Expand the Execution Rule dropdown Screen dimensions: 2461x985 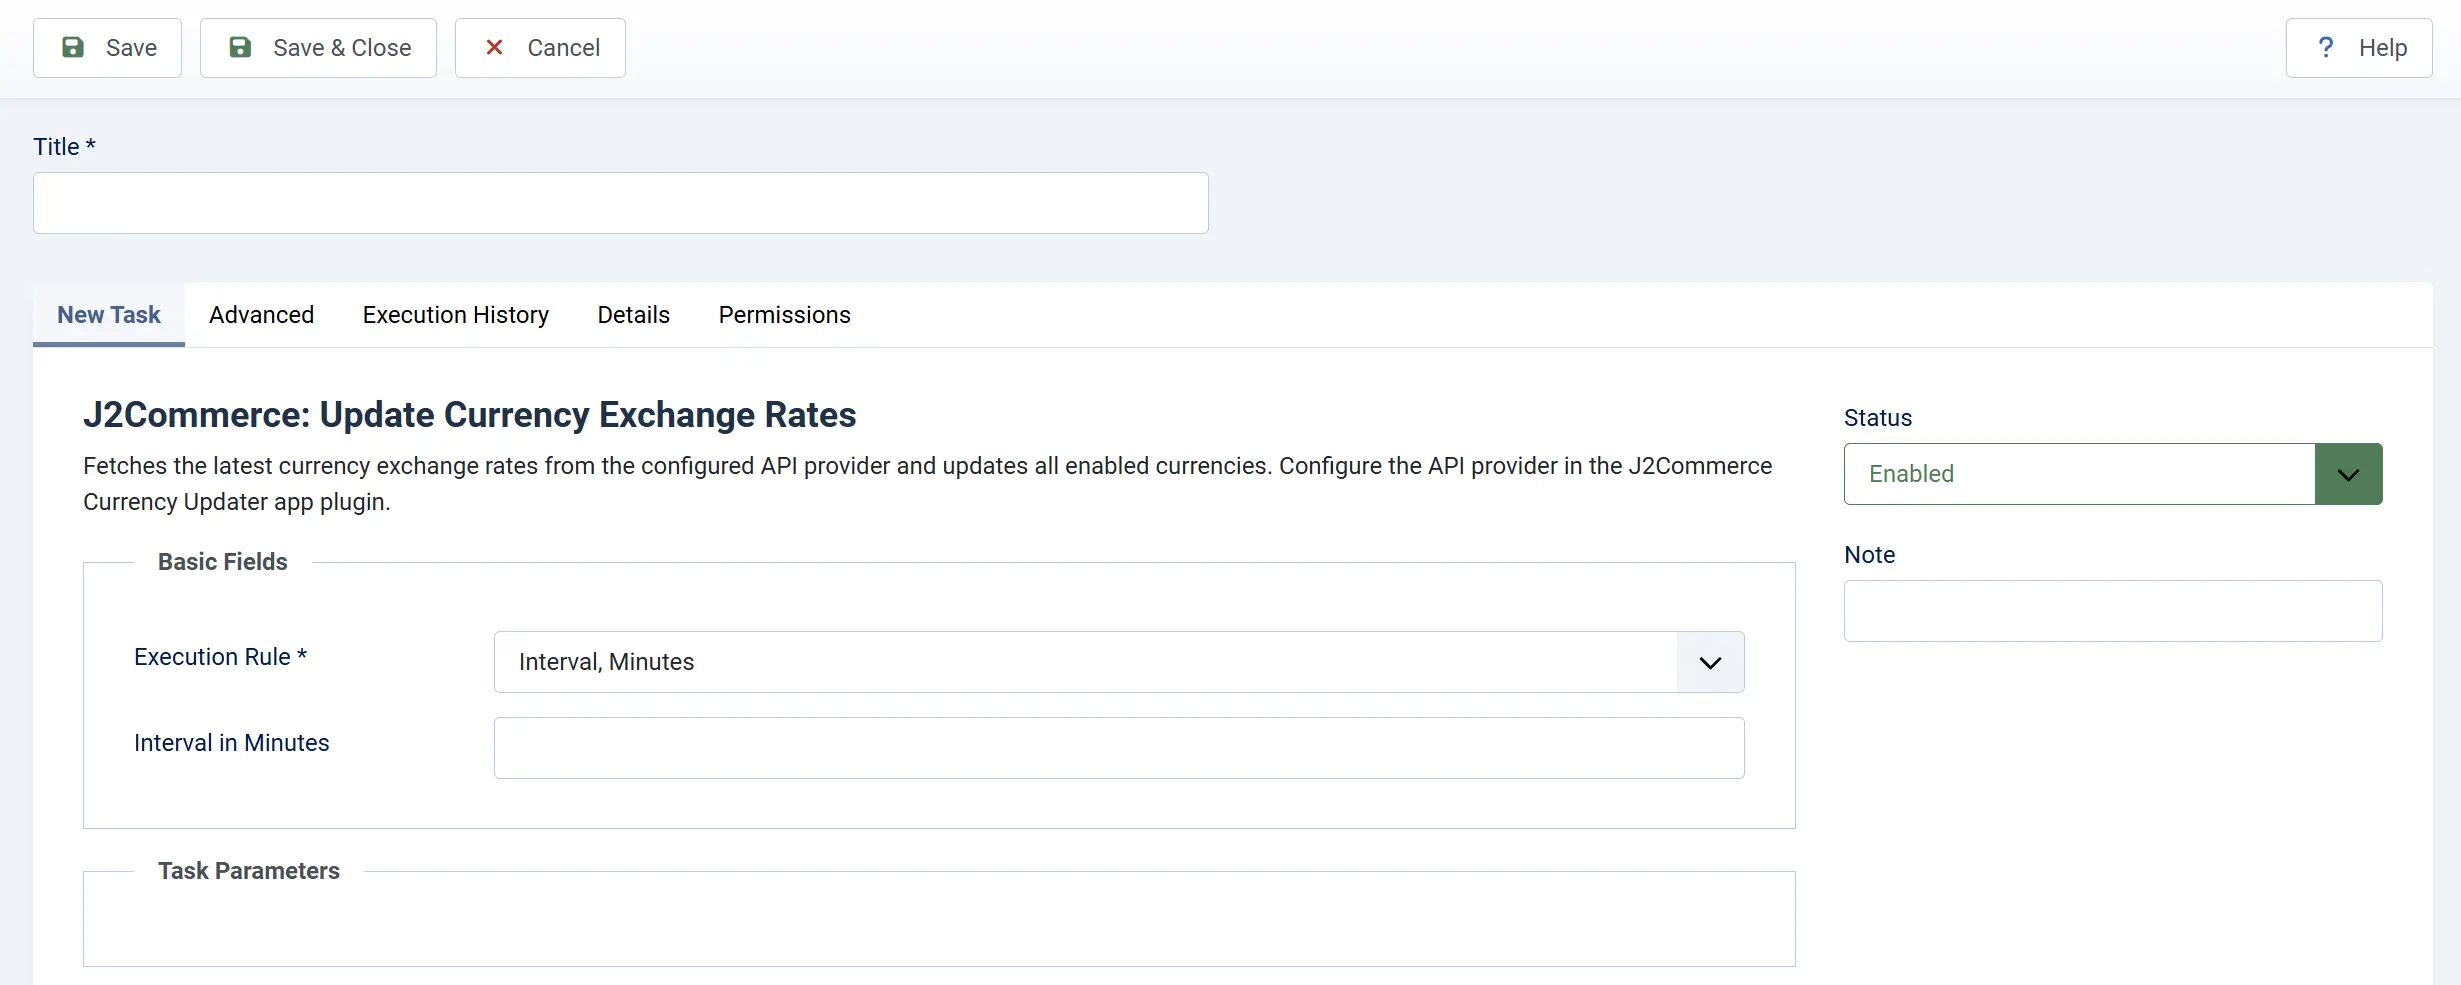pos(1119,662)
